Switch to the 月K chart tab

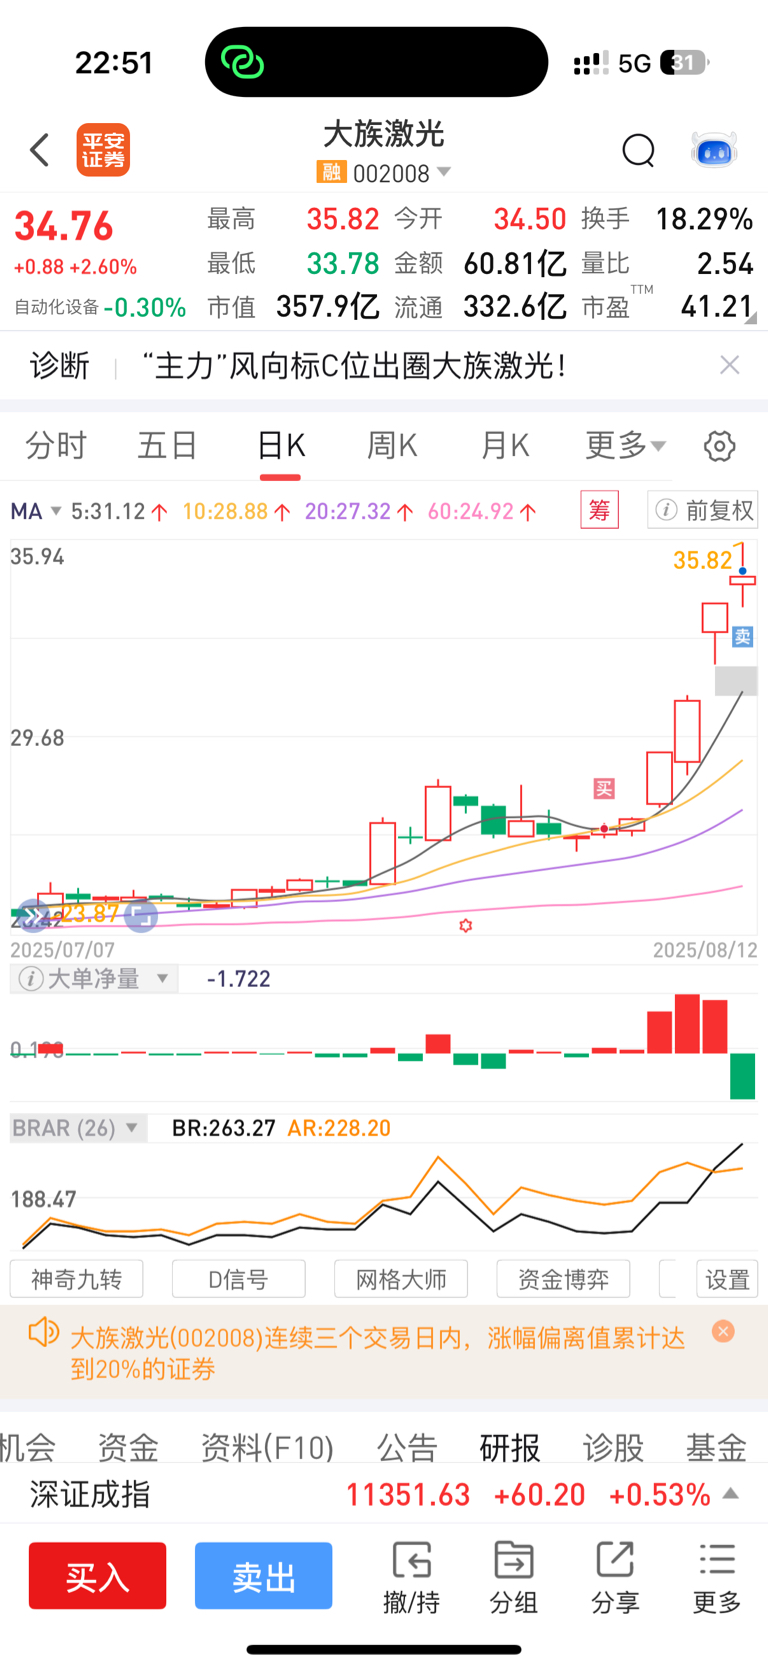[x=505, y=445]
